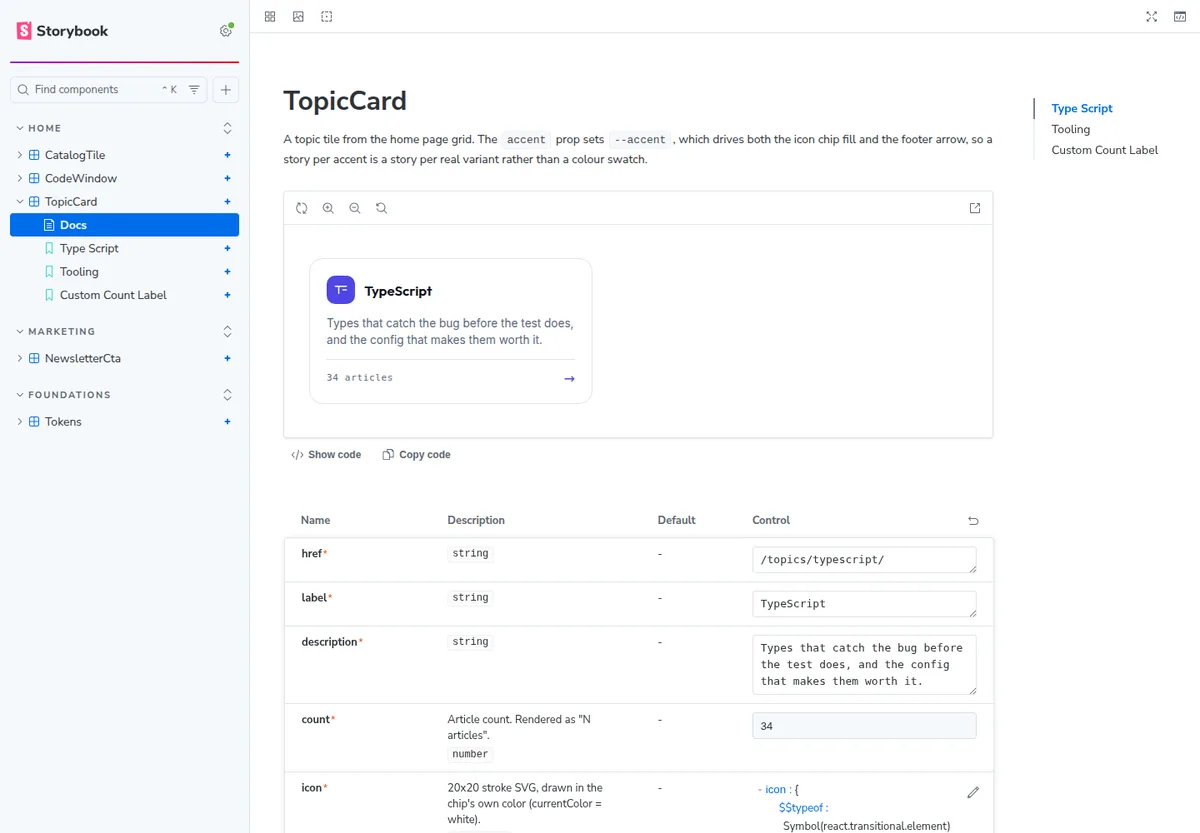
Task: Expand all under FOUNDATIONS section arrows
Action: click(x=227, y=395)
